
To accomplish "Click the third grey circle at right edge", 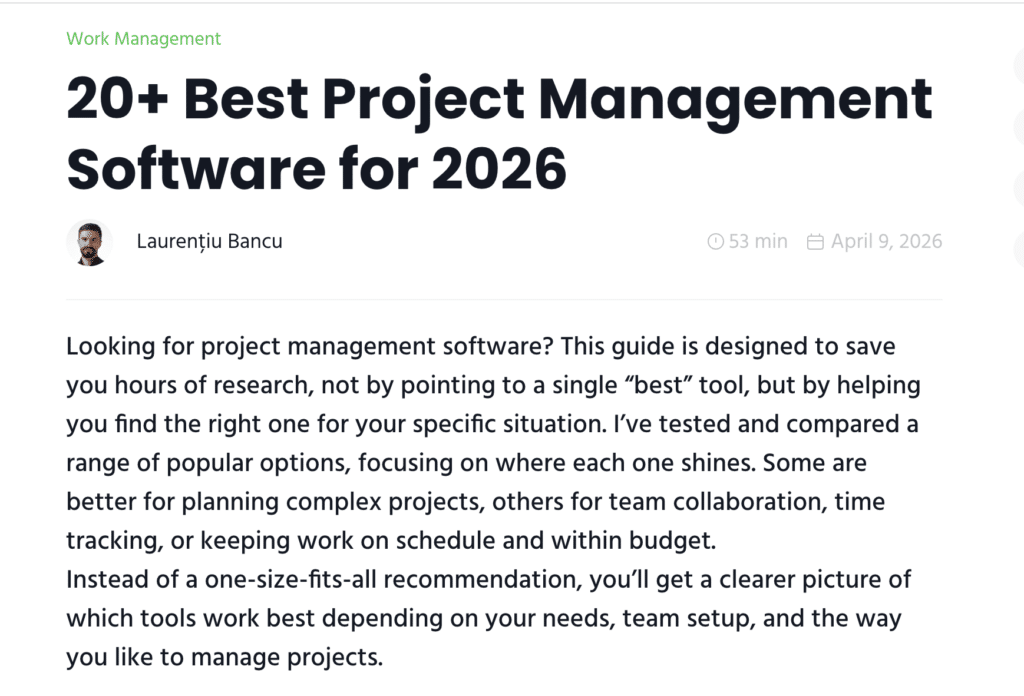I will (1019, 187).
